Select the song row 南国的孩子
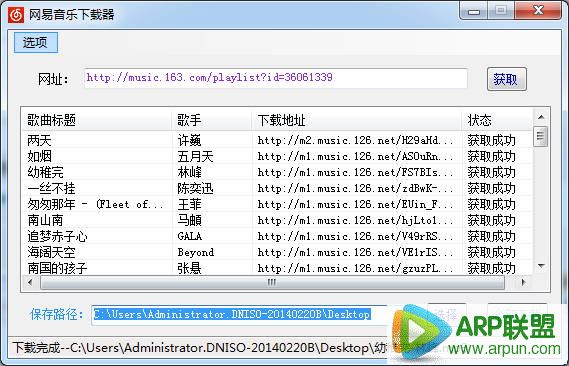The height and width of the screenshot is (366, 569). pos(277,268)
